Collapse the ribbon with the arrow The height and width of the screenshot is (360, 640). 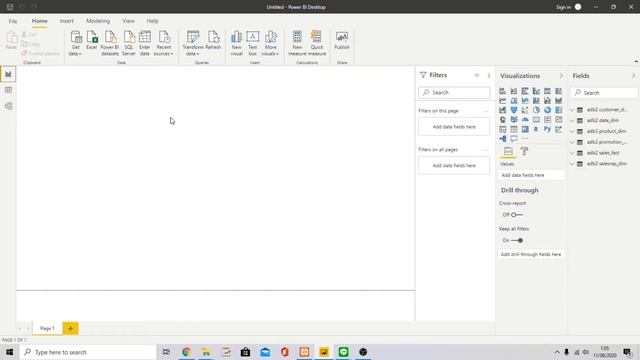[636, 61]
